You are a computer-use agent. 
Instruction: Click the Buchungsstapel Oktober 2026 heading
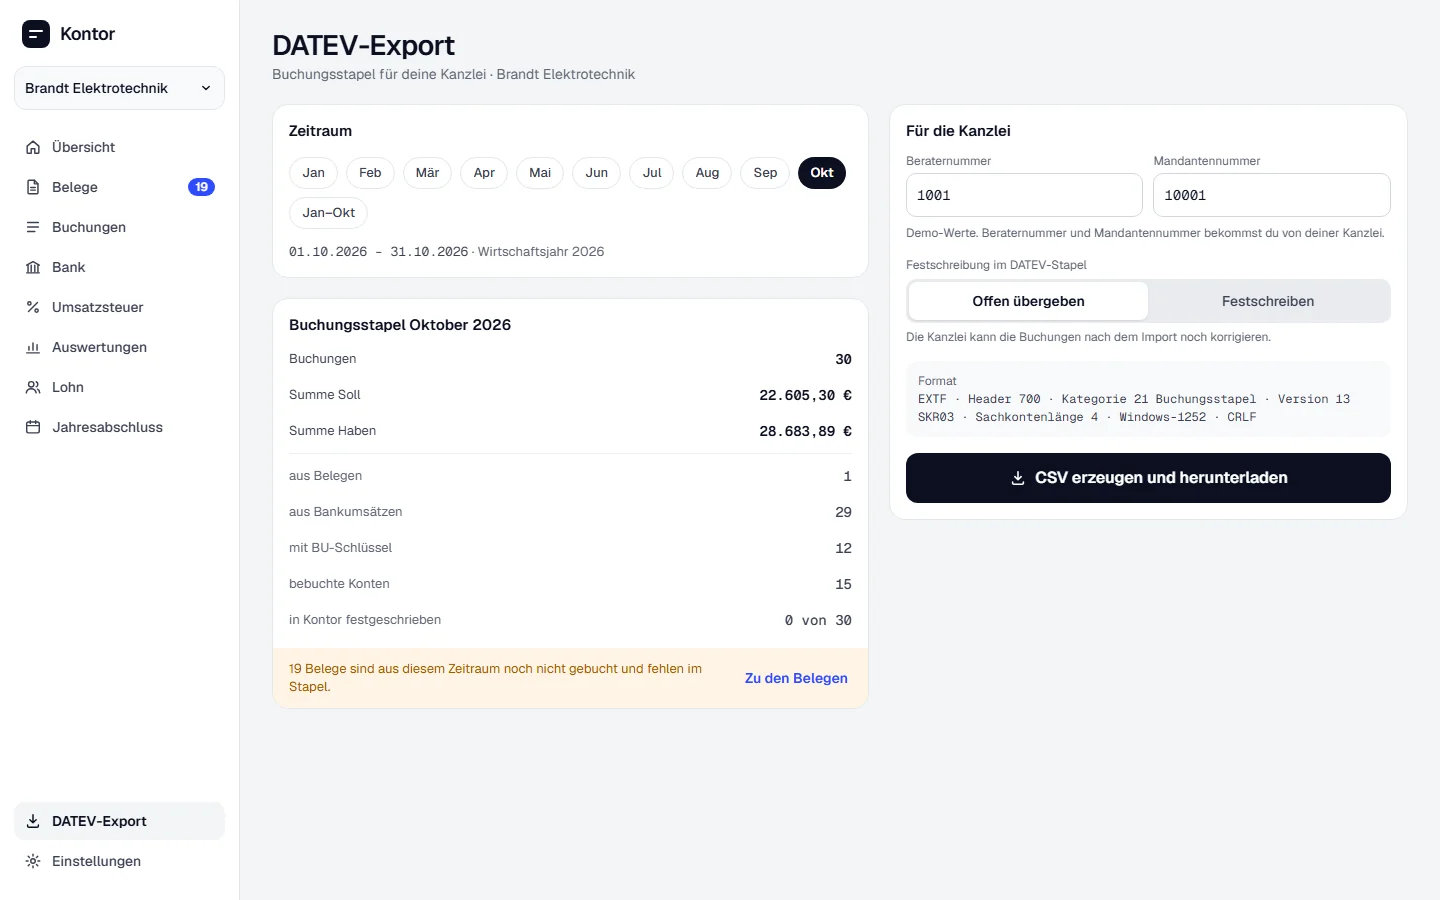pos(400,325)
